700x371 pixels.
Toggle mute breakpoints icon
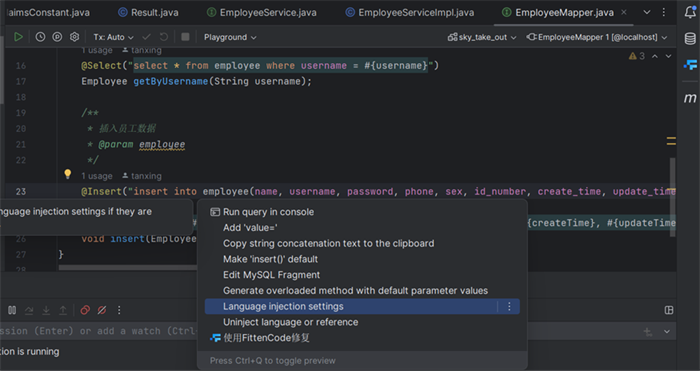pos(102,310)
